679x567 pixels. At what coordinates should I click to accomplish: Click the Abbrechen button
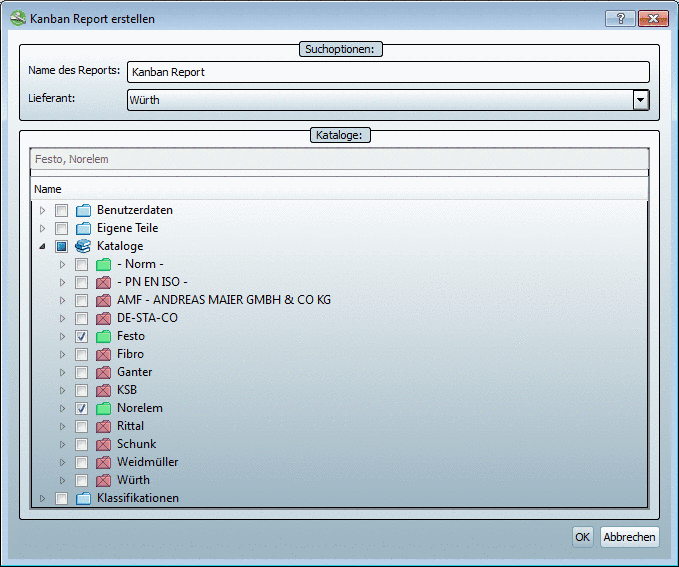coord(629,537)
